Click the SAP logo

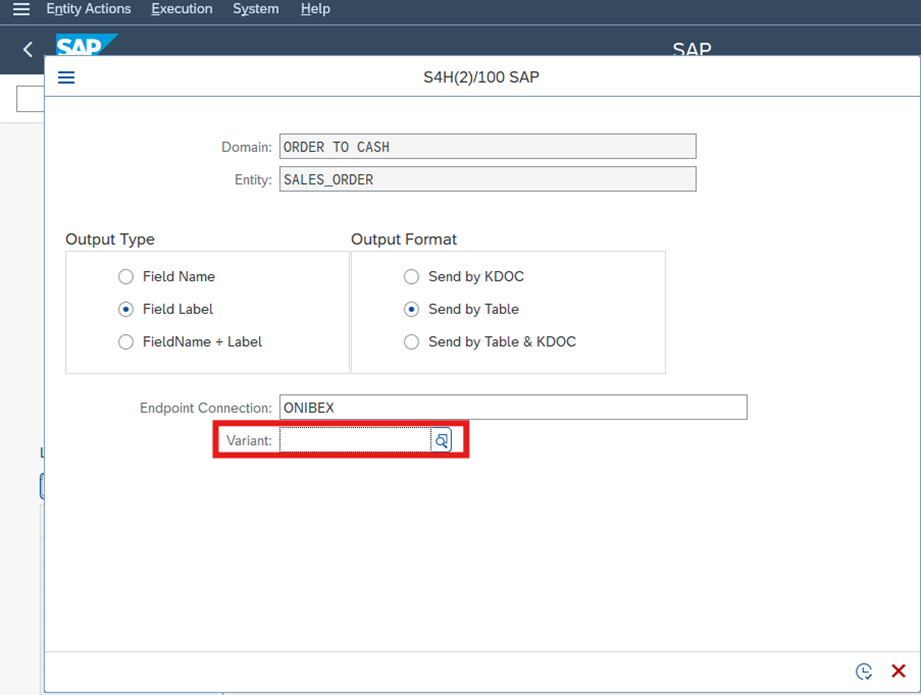[85, 46]
